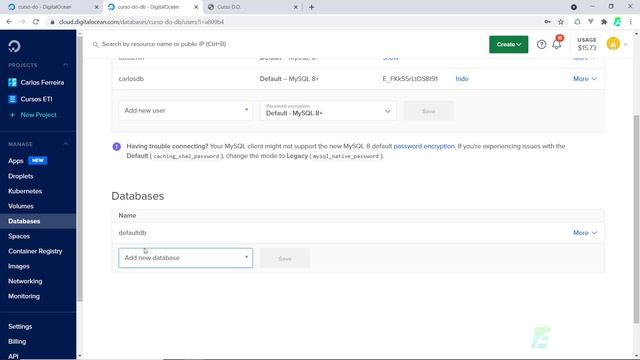Reload the page with refresh icon

[36, 22]
